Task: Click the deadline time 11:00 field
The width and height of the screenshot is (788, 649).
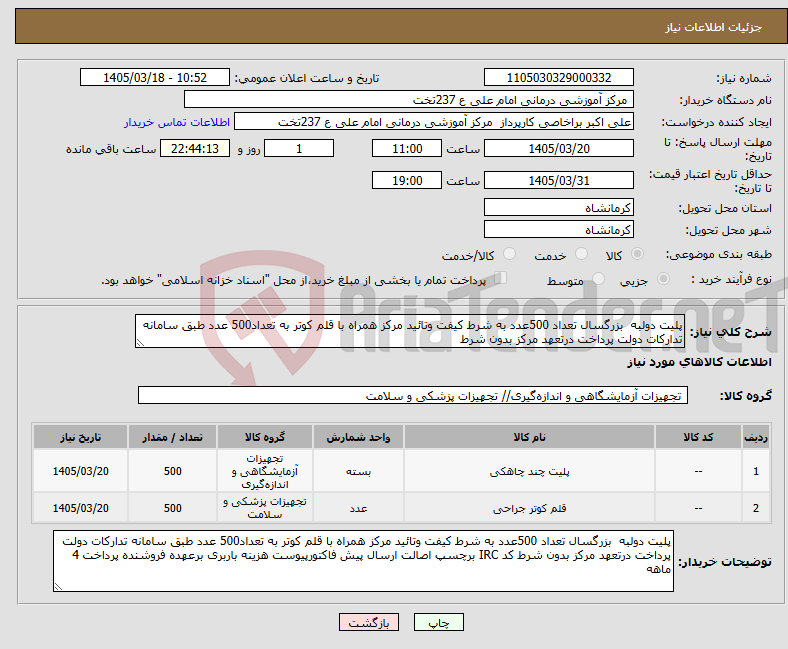Action: point(407,148)
